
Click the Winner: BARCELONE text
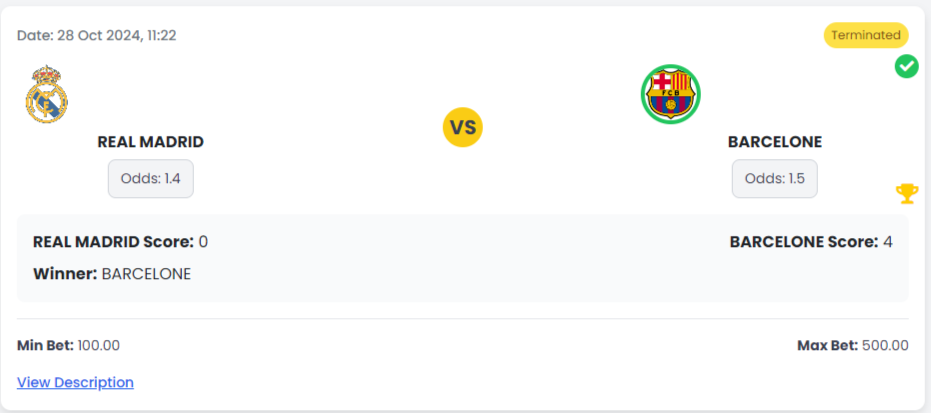click(x=112, y=273)
